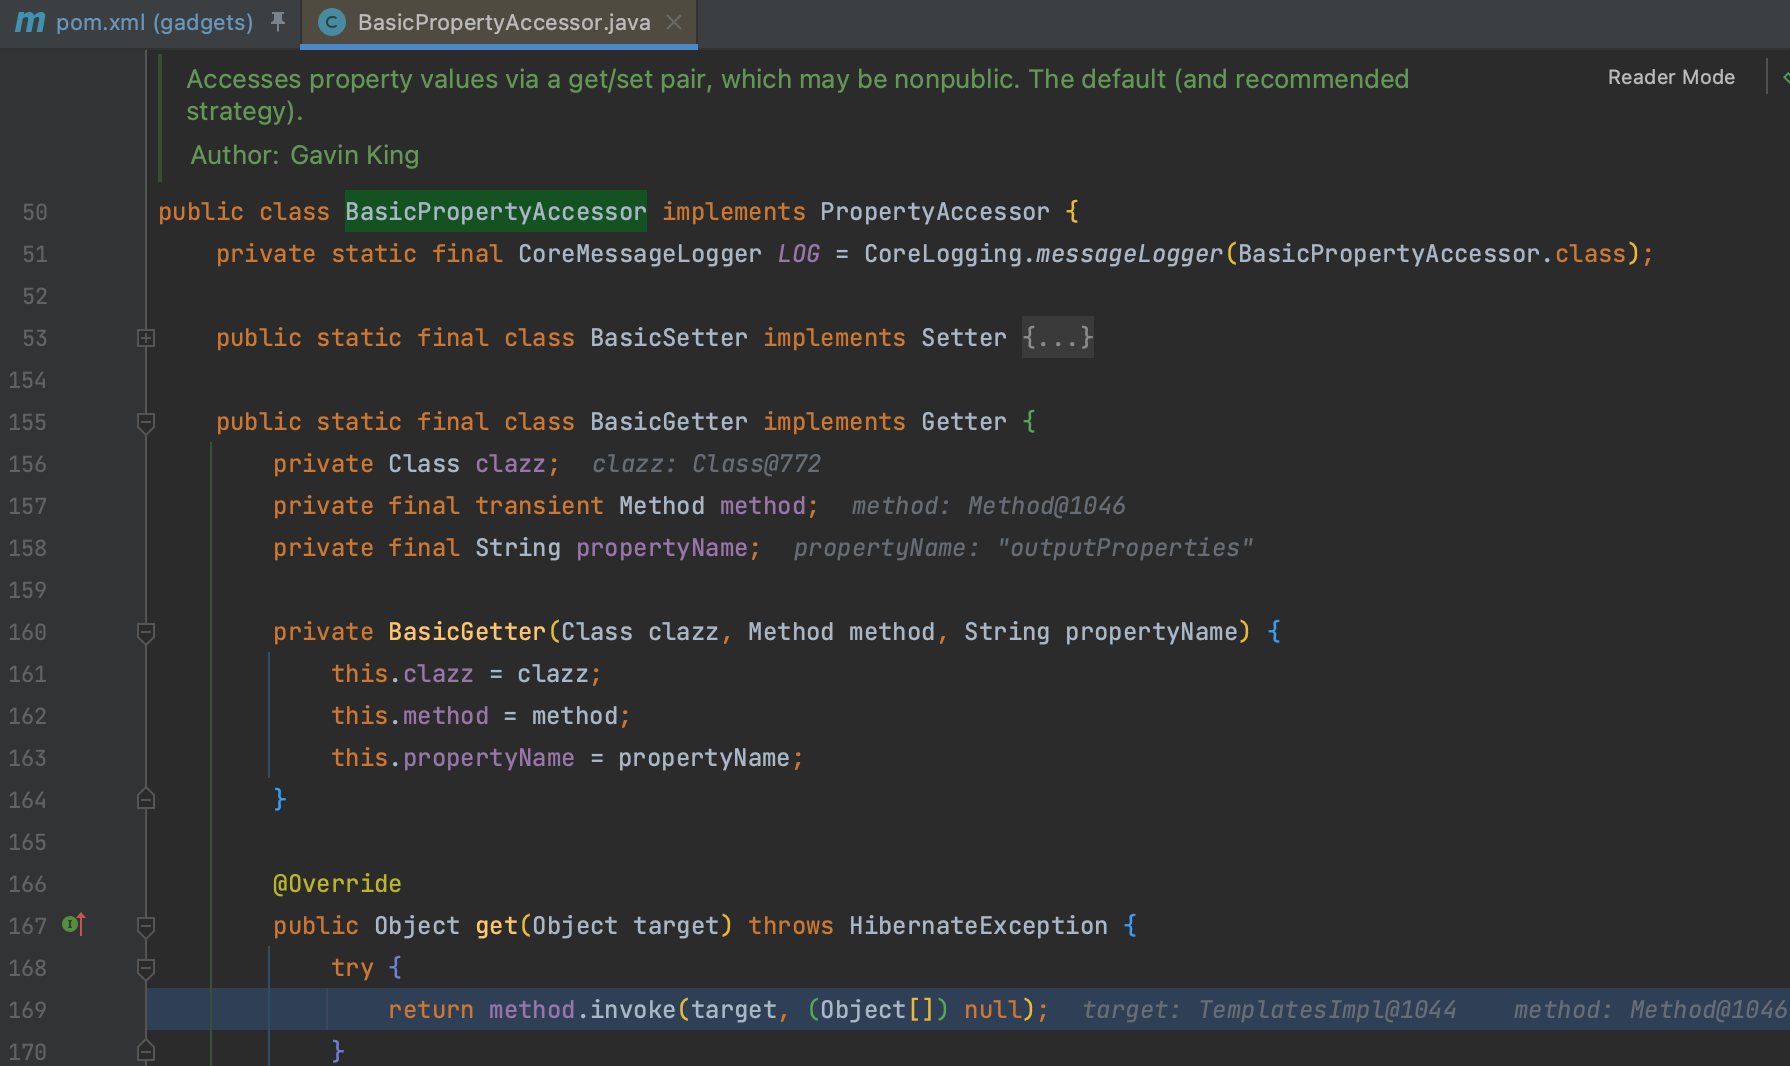This screenshot has width=1790, height=1066.
Task: Click the LOG field name
Action: pyautogui.click(x=799, y=254)
